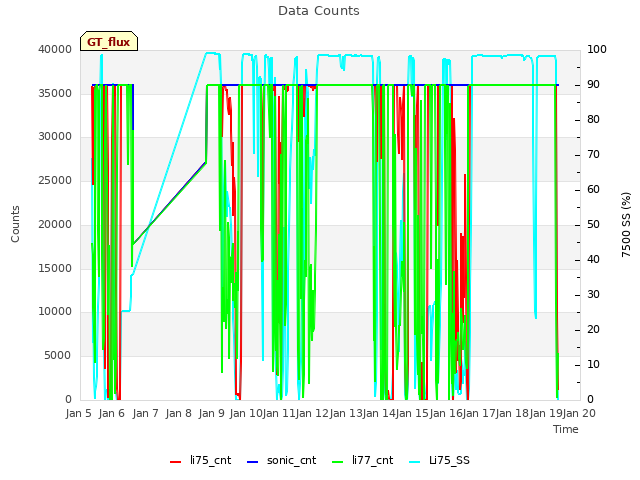Click the Jan 12 date tick label
640x480 pixels.
coord(312,413)
